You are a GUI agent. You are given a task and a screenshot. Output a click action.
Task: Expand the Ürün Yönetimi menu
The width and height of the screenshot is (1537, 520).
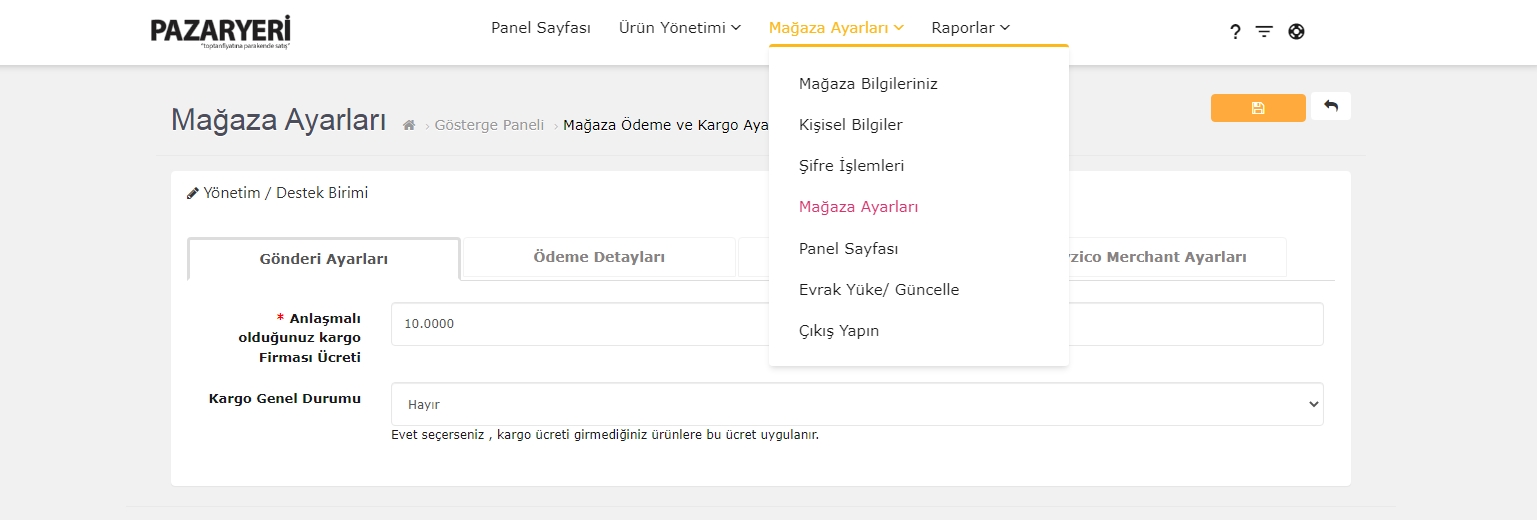coord(680,28)
